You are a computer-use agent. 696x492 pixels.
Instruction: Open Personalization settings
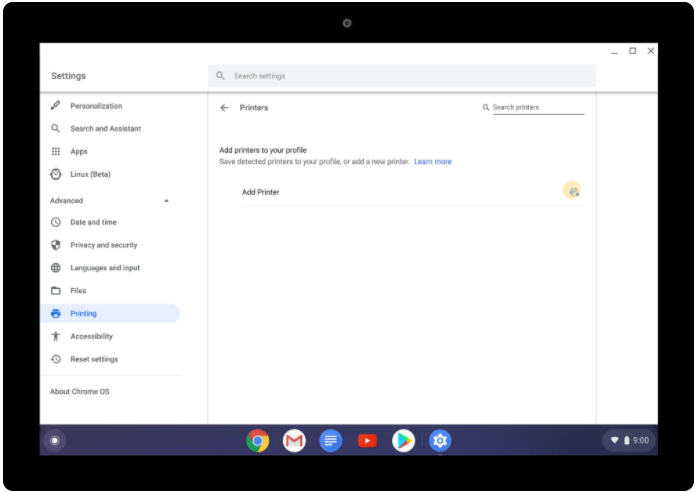pos(96,106)
